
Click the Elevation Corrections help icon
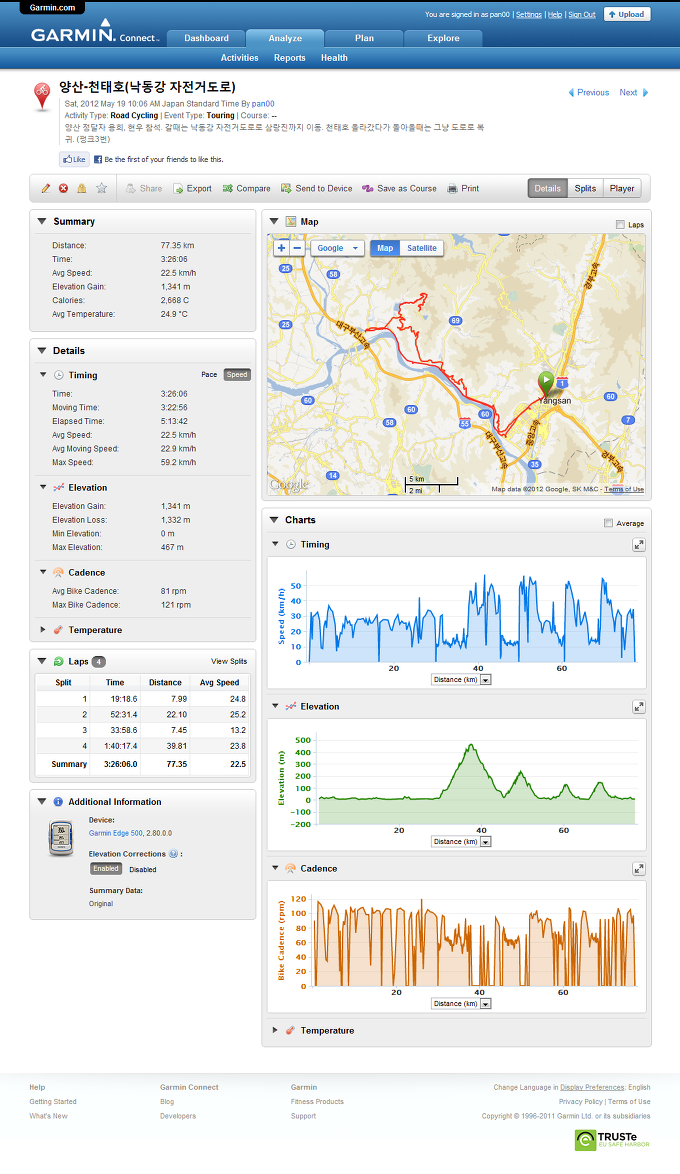[x=173, y=854]
